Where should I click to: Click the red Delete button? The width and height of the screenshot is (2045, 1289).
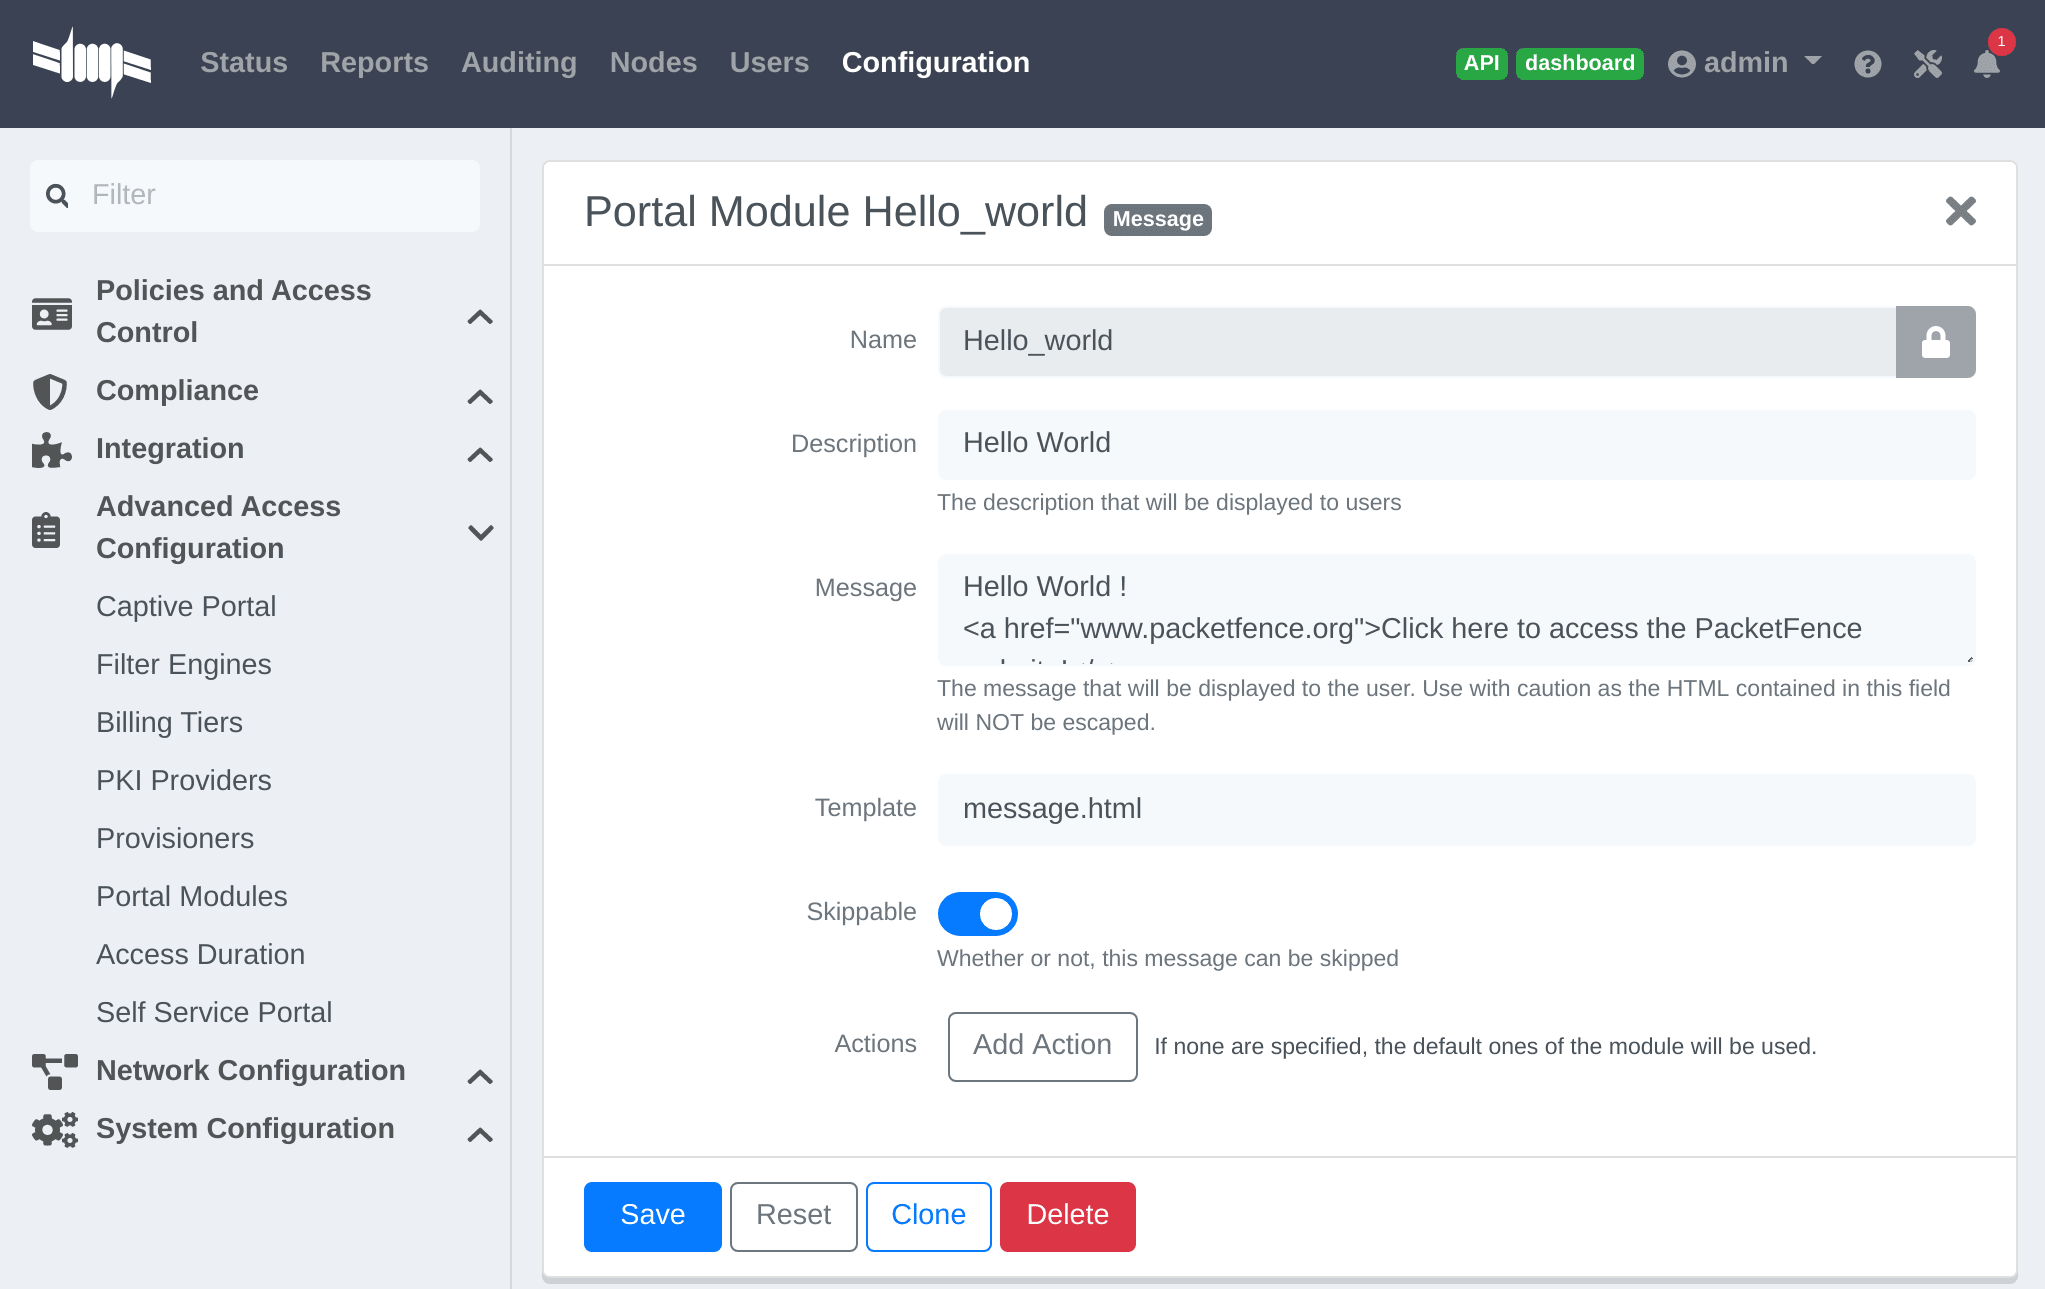point(1067,1215)
